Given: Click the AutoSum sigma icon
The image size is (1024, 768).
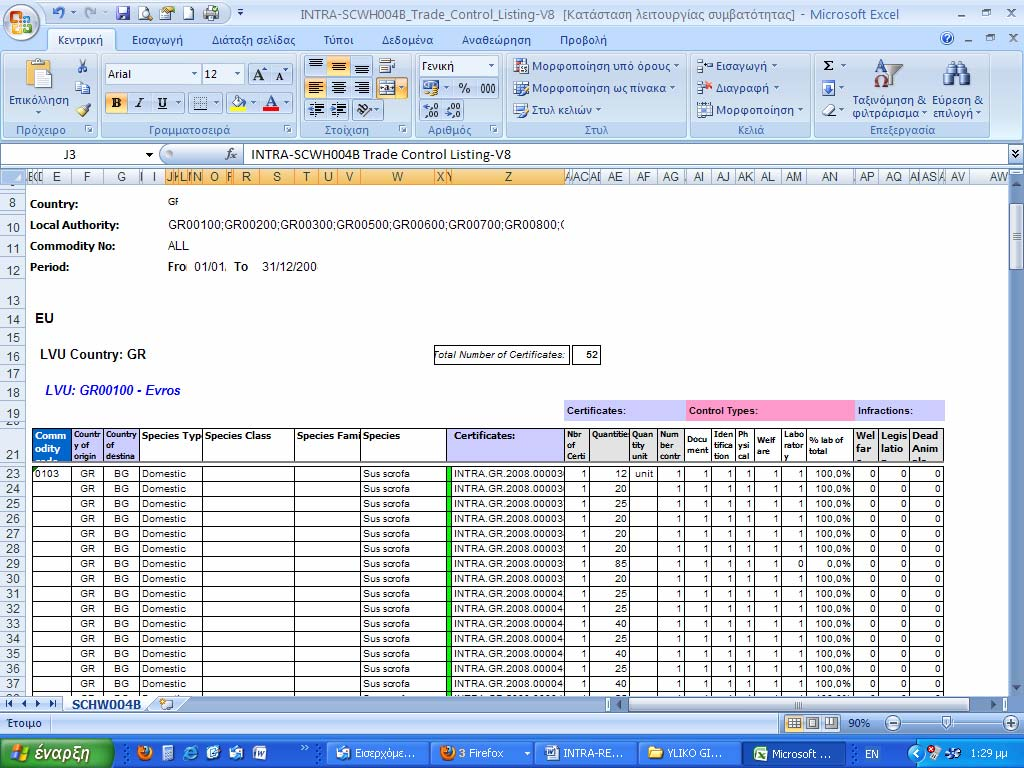Looking at the screenshot, I should [x=829, y=66].
